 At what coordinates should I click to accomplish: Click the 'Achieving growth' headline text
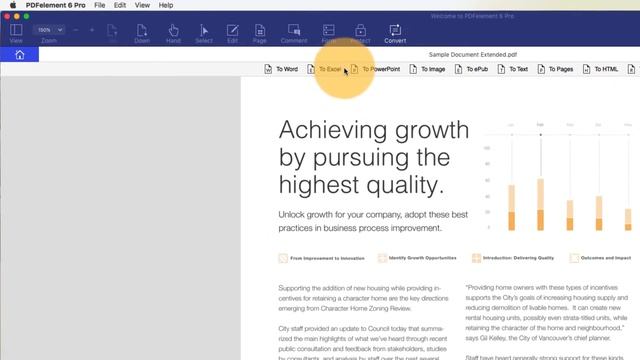(x=374, y=130)
